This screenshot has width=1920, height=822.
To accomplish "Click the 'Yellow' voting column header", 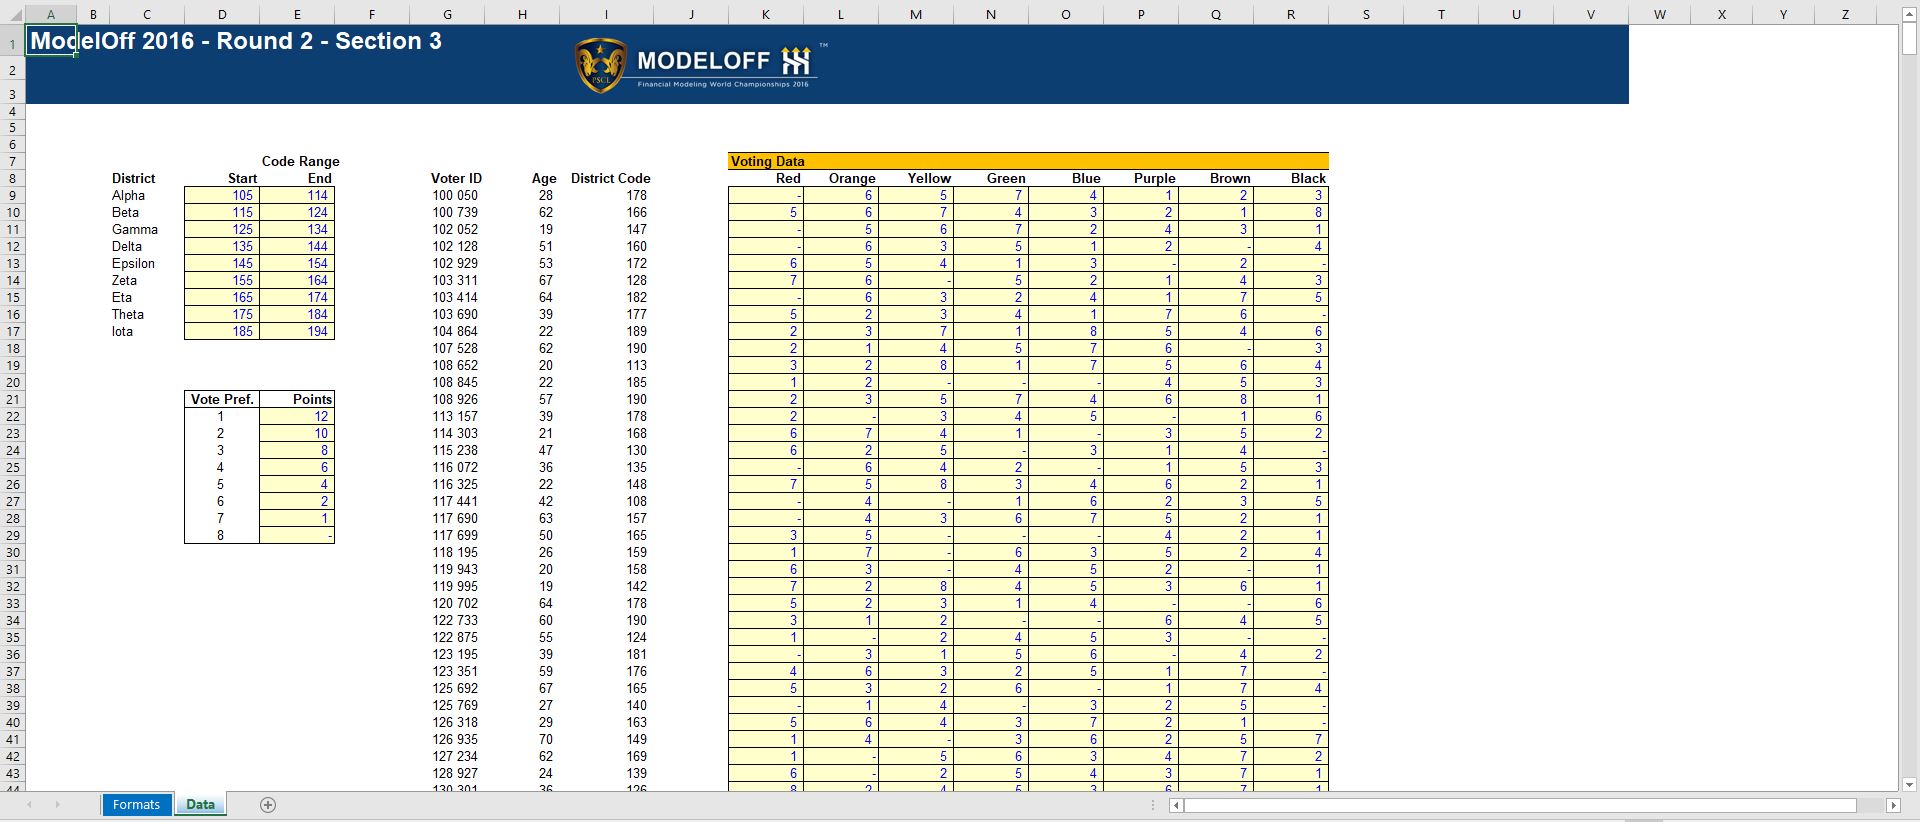I will (x=929, y=179).
